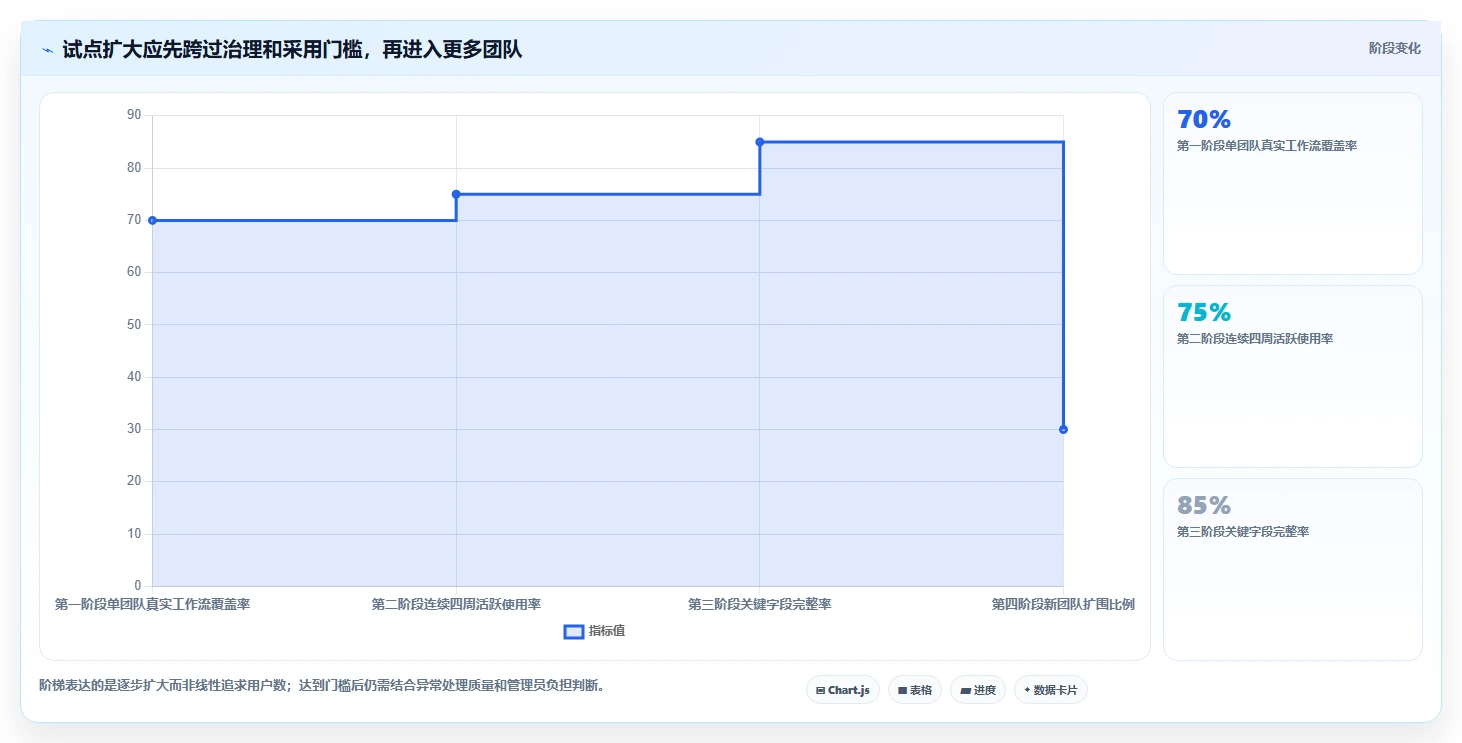This screenshot has width=1462, height=743.
Task: Click y-axis tick label 30
Action: (134, 429)
